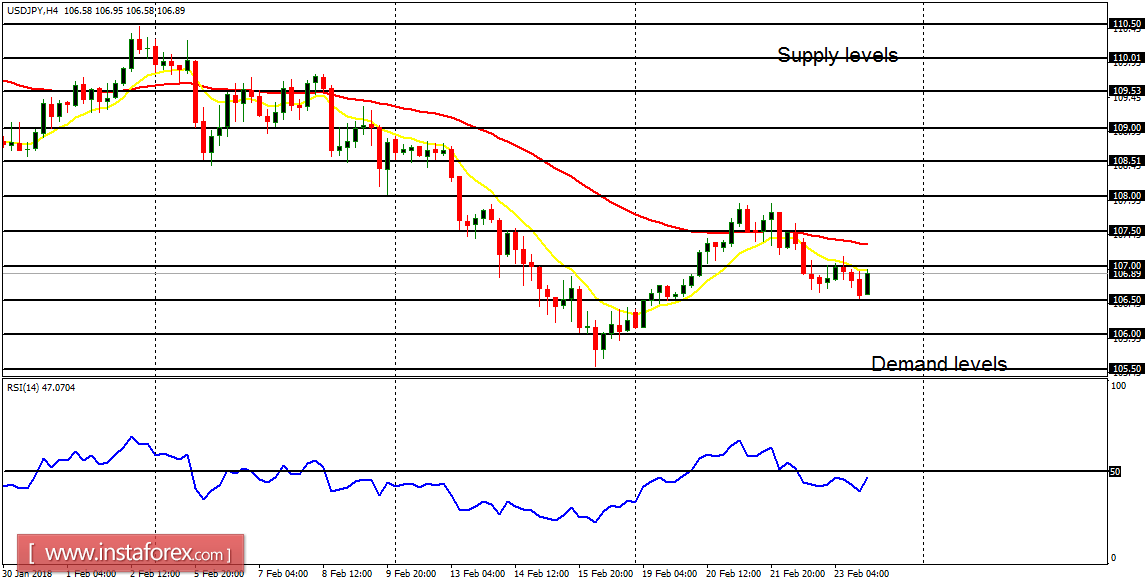Viewport: 1147px width, 585px height.
Task: Click the 108.00 price label
Action: point(1127,196)
